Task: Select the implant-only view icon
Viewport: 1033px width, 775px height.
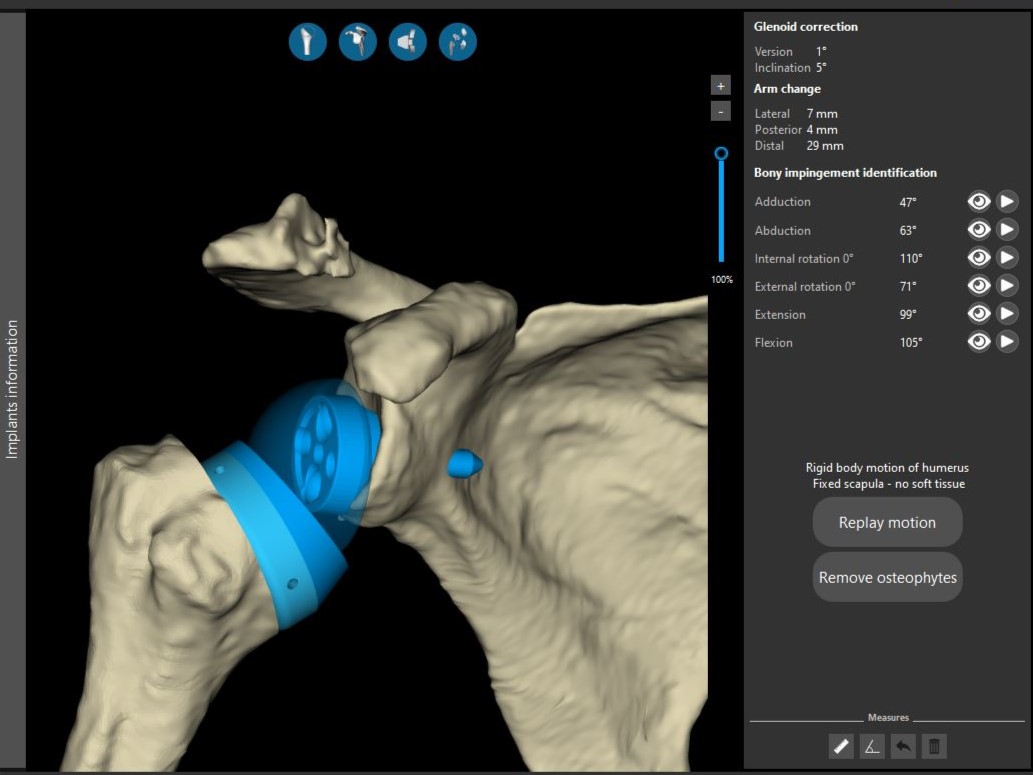Action: [408, 42]
